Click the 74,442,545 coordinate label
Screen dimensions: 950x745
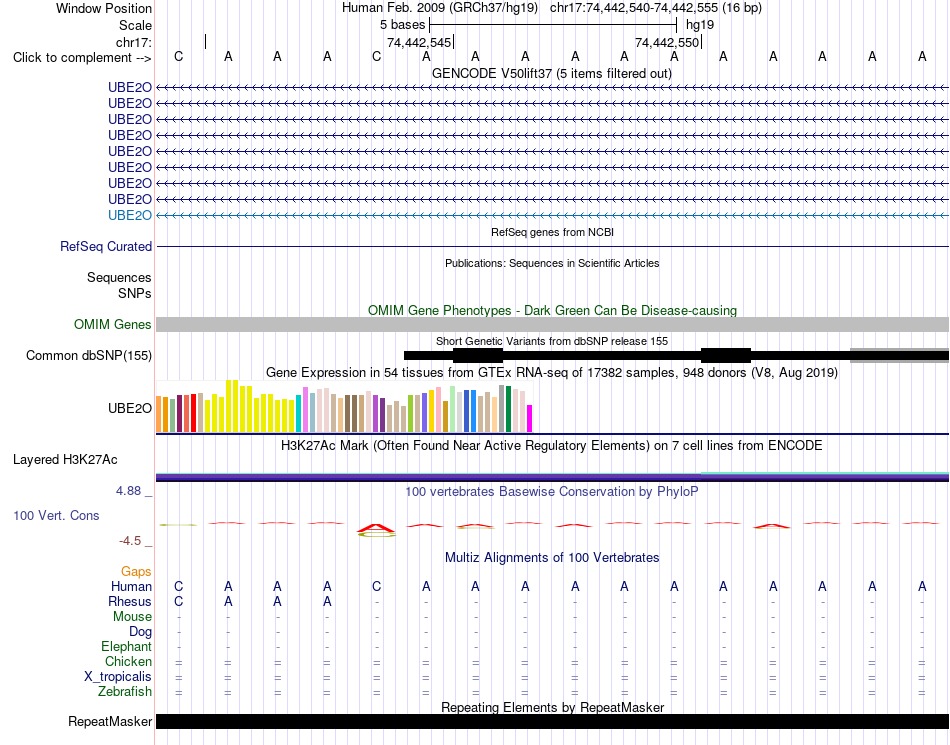click(419, 42)
